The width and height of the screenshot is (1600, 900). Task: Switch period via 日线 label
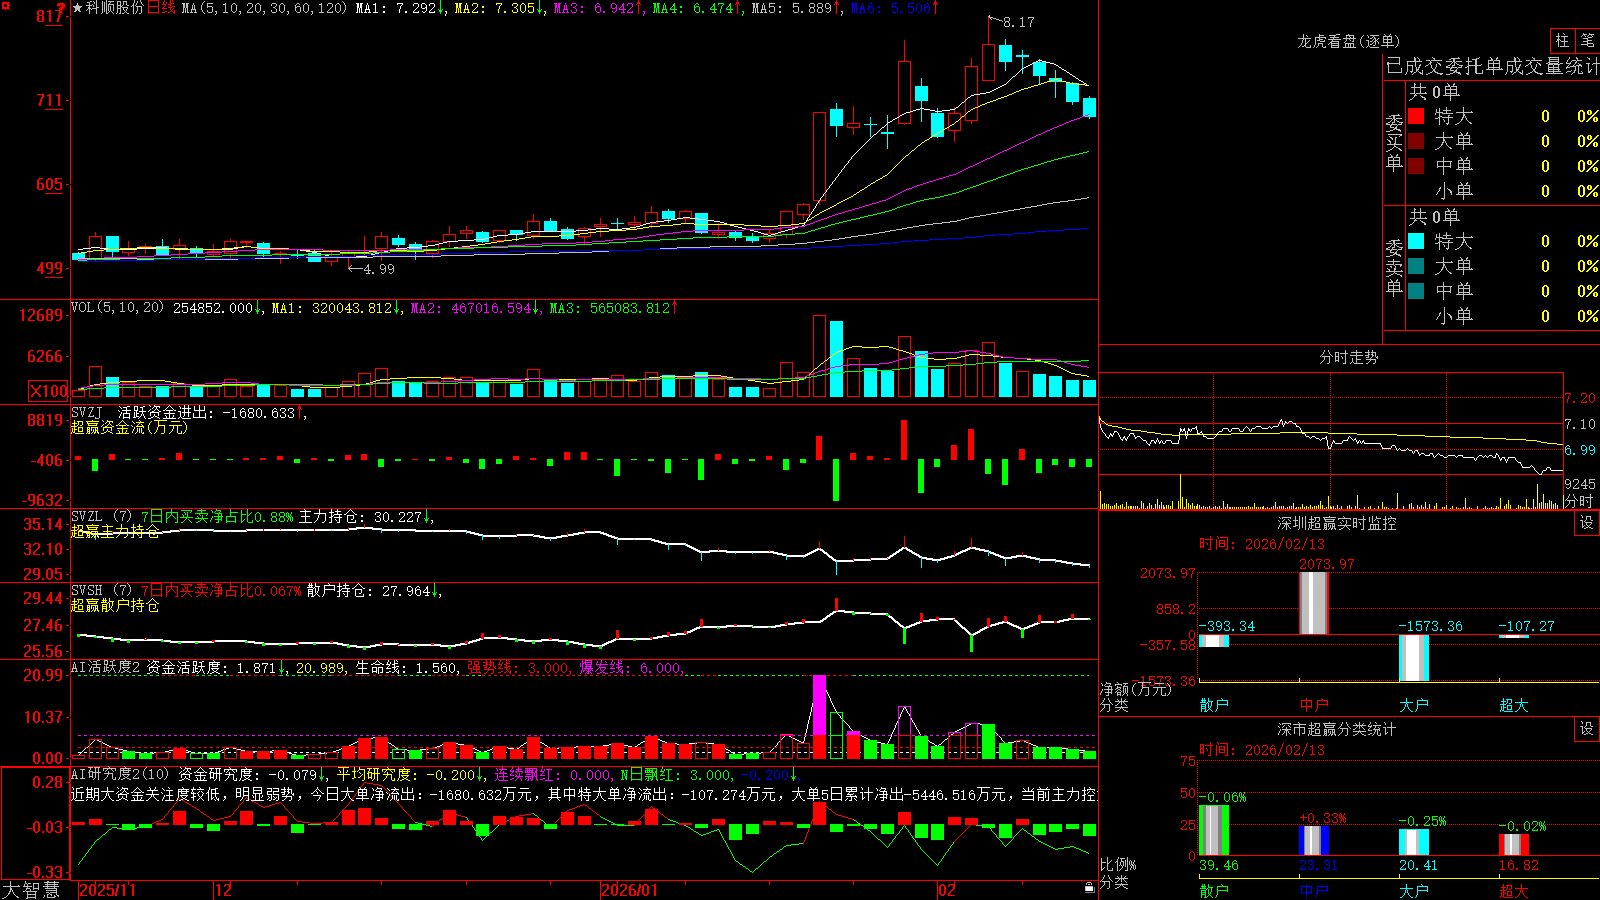click(x=161, y=8)
